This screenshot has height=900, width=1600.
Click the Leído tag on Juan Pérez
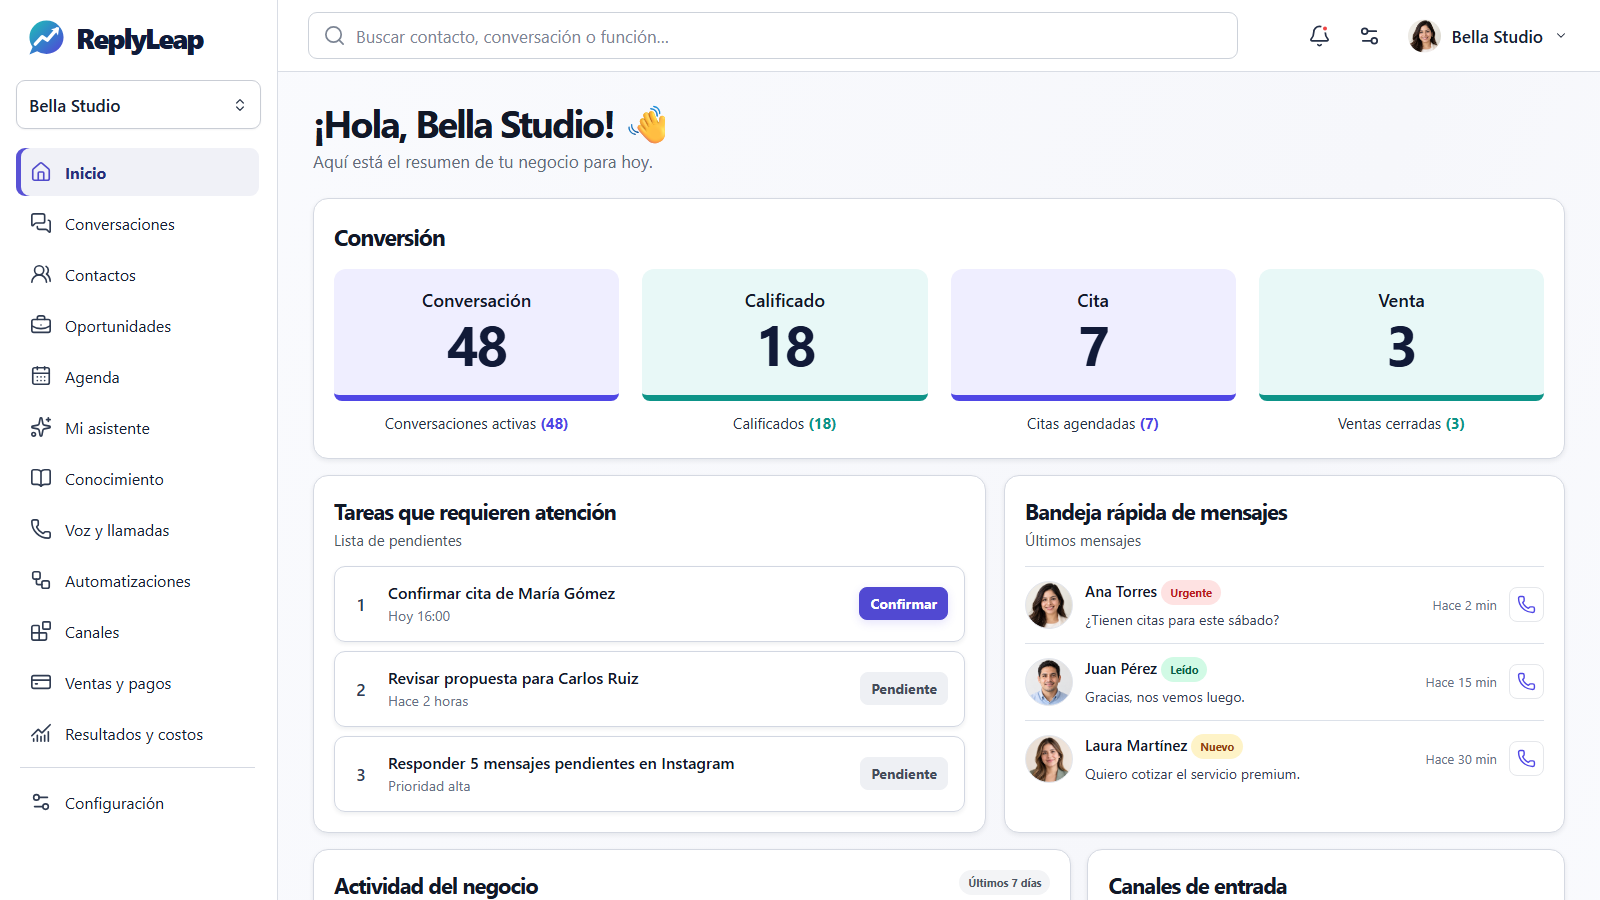[x=1184, y=669]
